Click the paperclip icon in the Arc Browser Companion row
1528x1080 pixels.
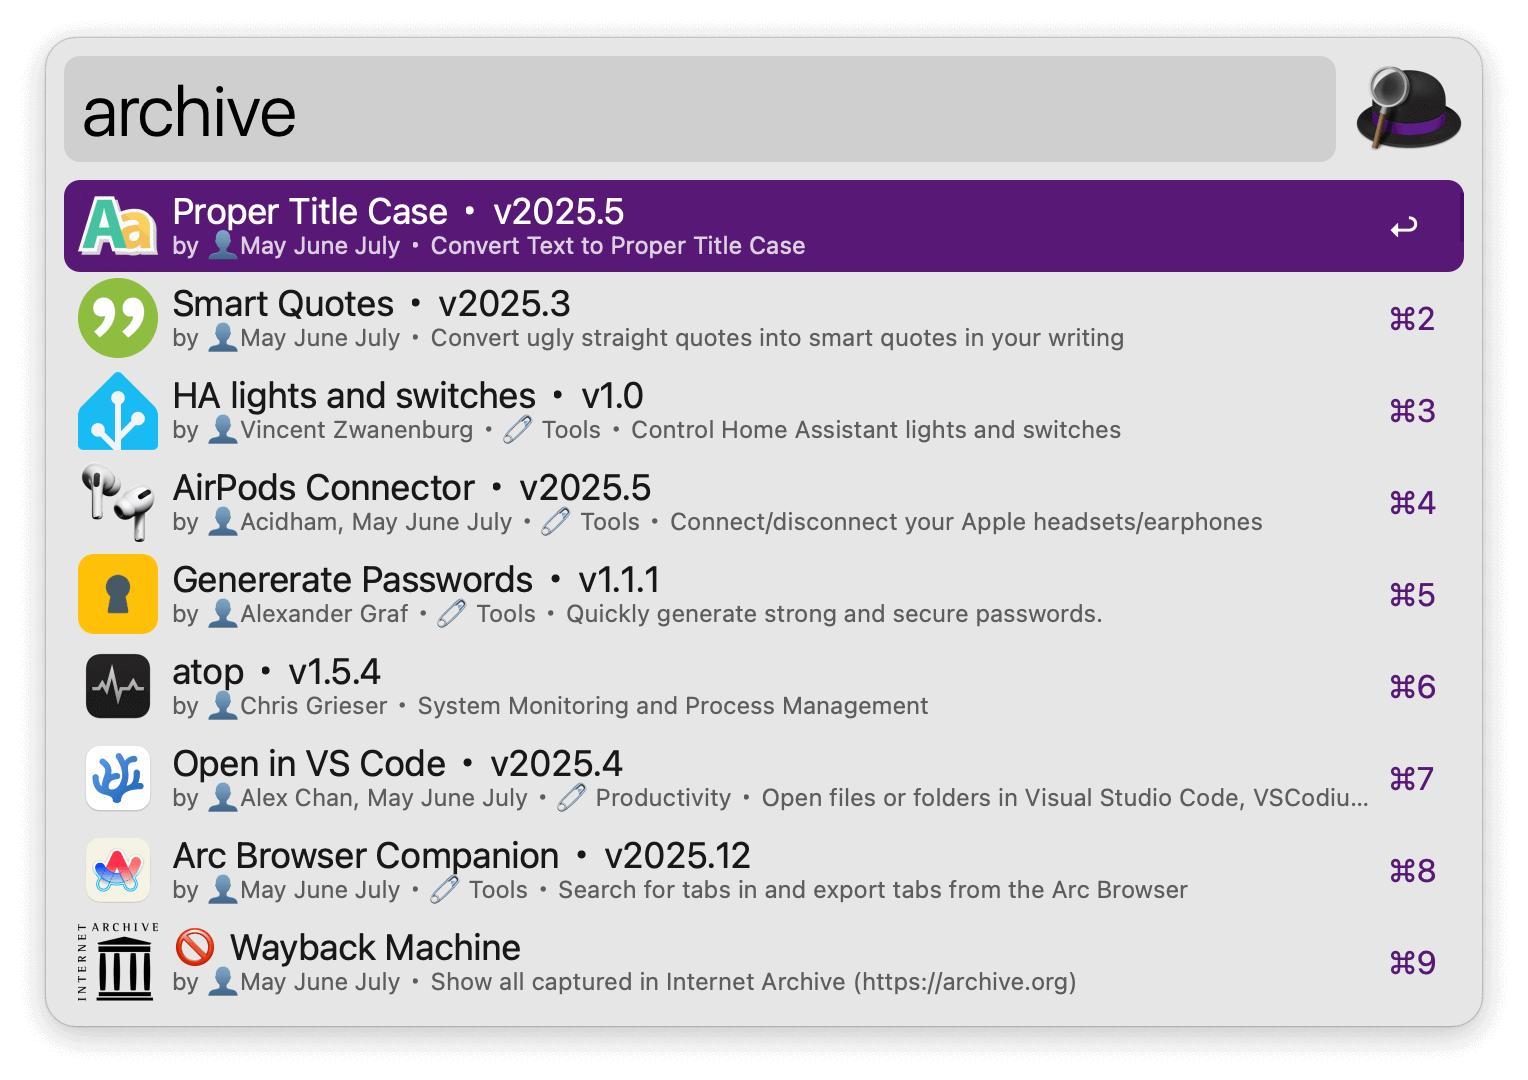[445, 890]
